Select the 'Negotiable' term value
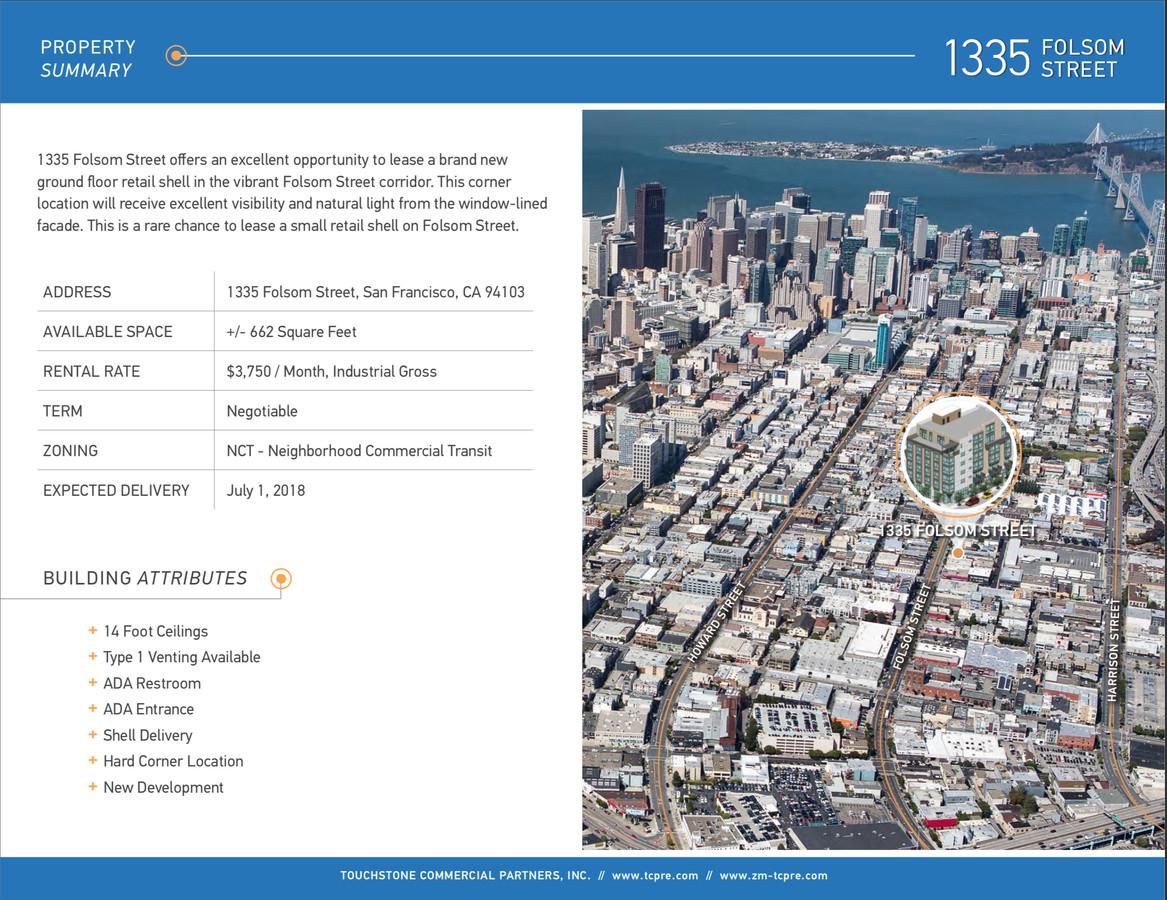The image size is (1167, 900). [x=262, y=411]
